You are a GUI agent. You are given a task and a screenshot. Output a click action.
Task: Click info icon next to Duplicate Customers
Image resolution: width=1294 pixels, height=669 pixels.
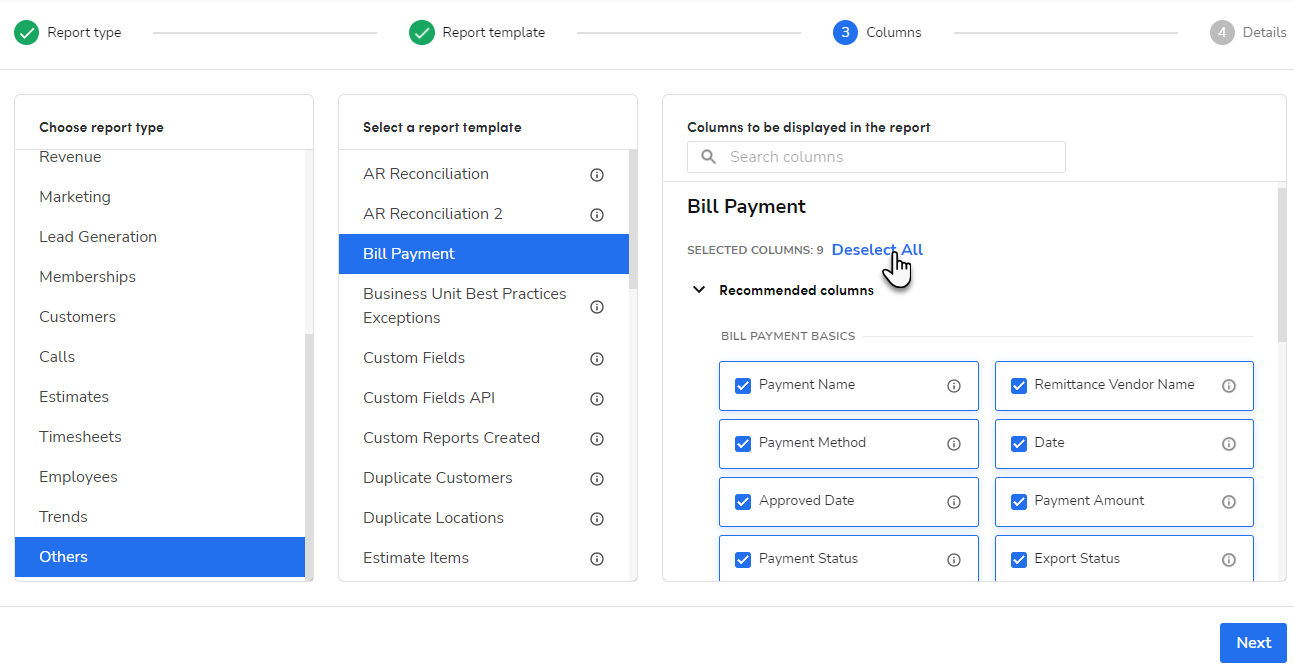(597, 479)
